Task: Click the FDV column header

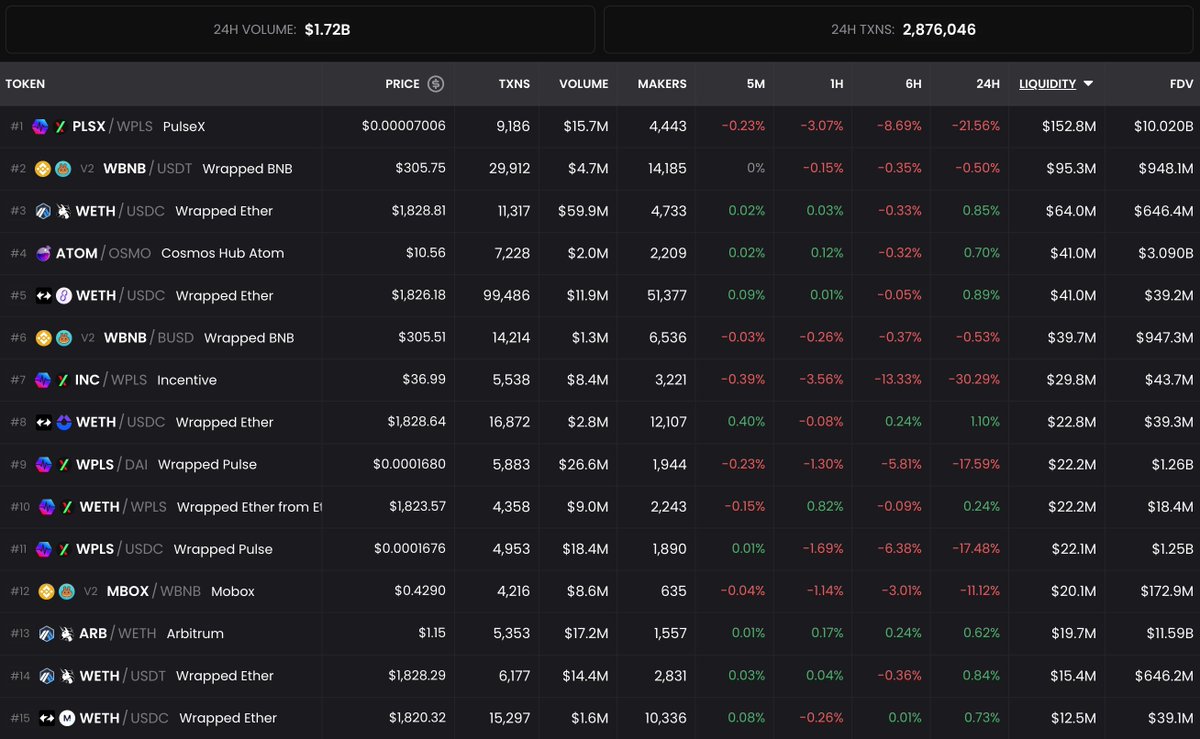Action: 1182,84
